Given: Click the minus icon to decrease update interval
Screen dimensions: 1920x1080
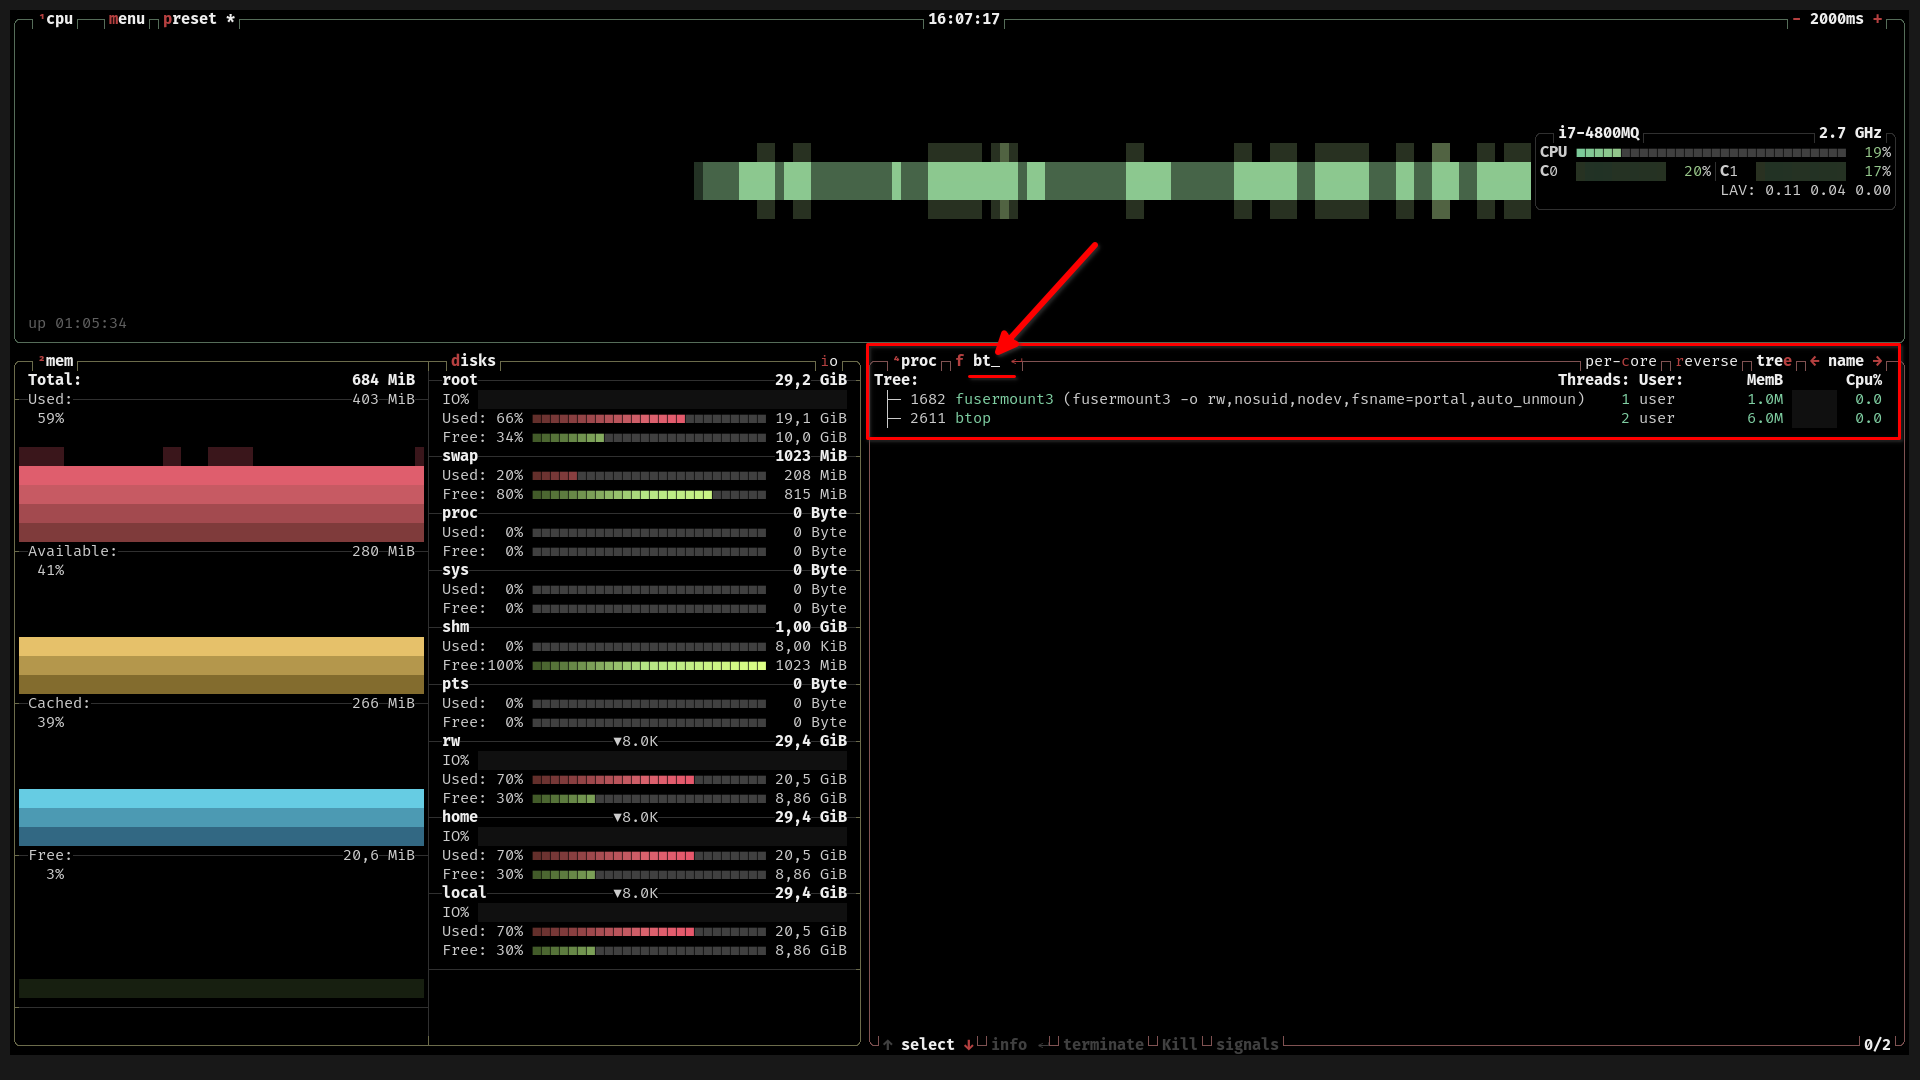Looking at the screenshot, I should pos(1798,18).
